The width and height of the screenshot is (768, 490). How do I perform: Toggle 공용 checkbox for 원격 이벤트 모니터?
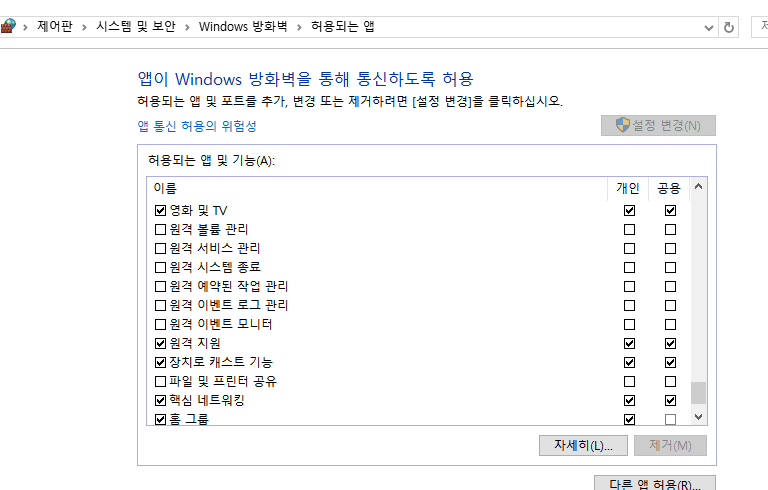point(671,324)
